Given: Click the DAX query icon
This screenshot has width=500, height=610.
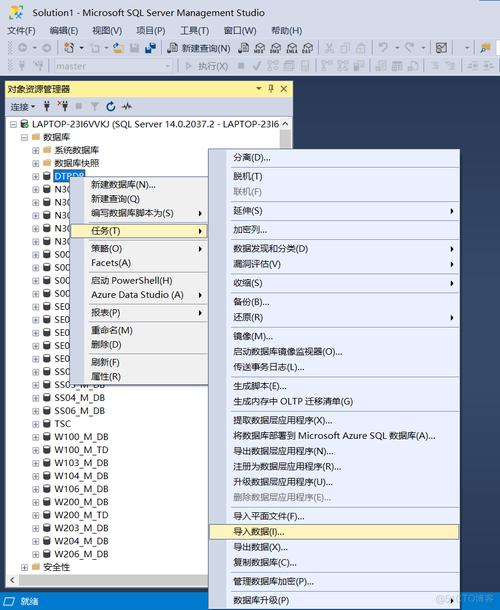Looking at the screenshot, I should click(x=307, y=48).
